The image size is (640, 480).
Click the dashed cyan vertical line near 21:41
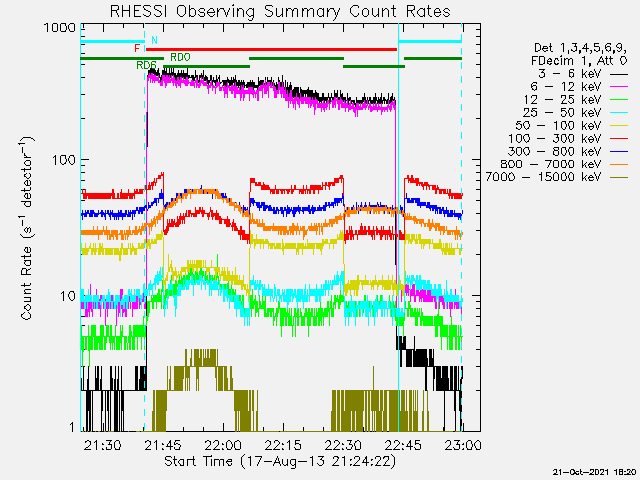pyautogui.click(x=144, y=227)
